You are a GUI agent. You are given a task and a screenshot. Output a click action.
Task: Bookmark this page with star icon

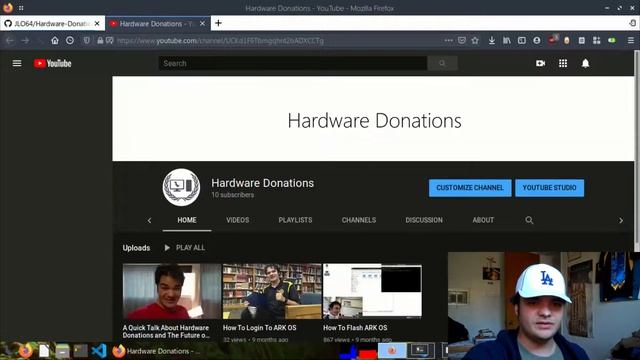click(475, 40)
